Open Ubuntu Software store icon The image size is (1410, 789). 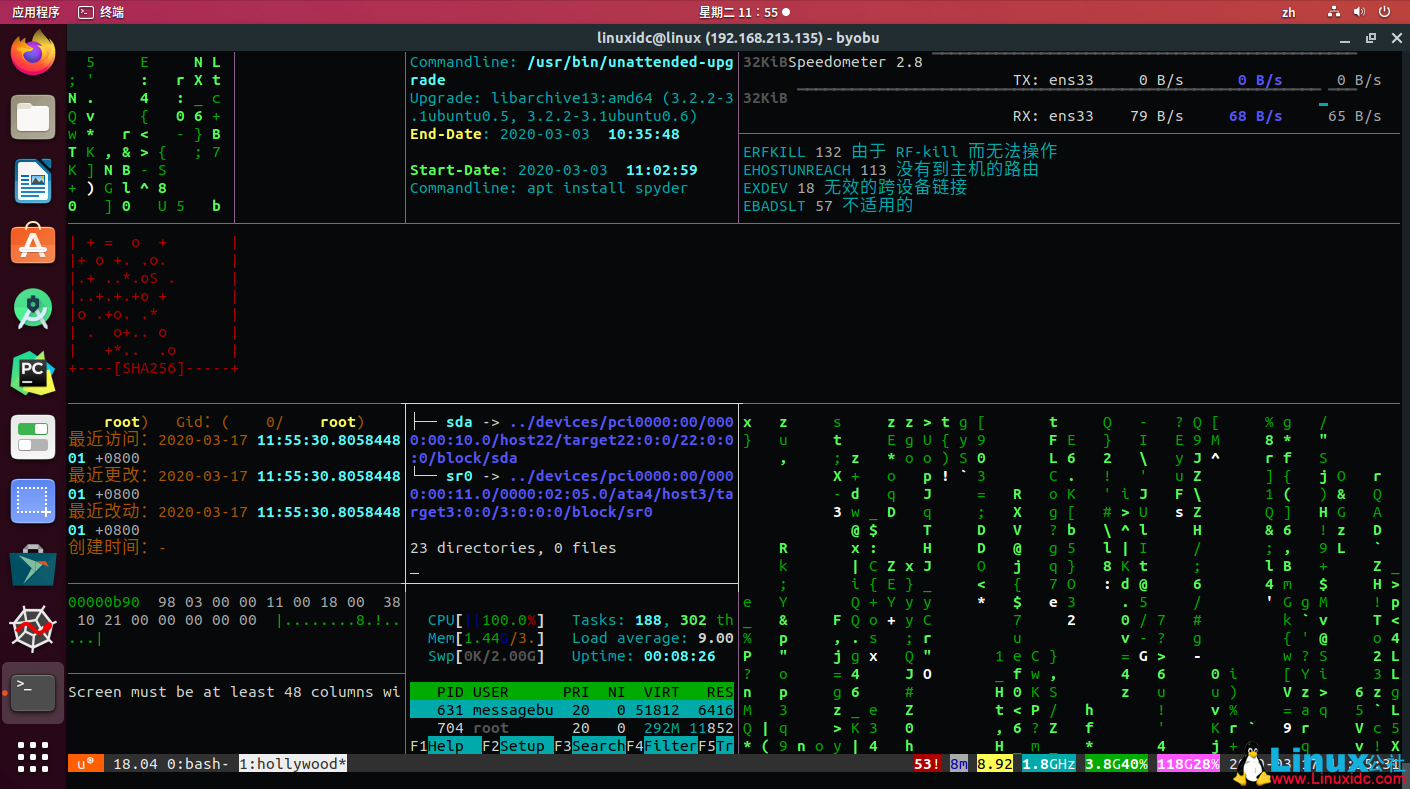click(33, 245)
